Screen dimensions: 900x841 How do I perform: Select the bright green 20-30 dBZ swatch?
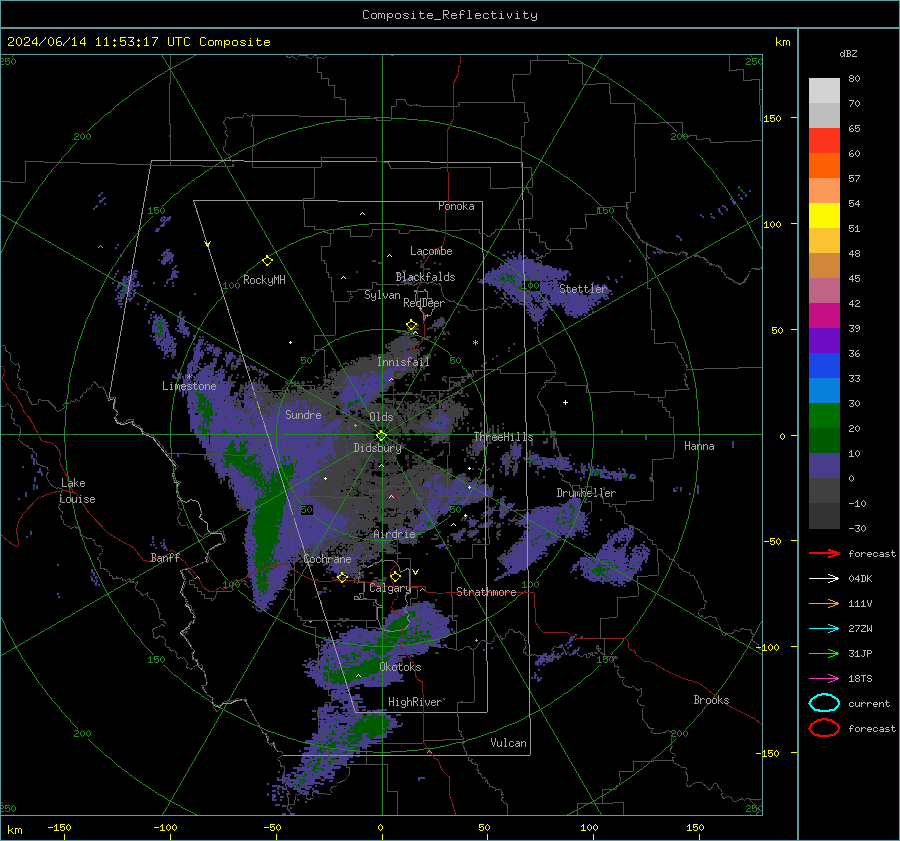click(x=824, y=416)
